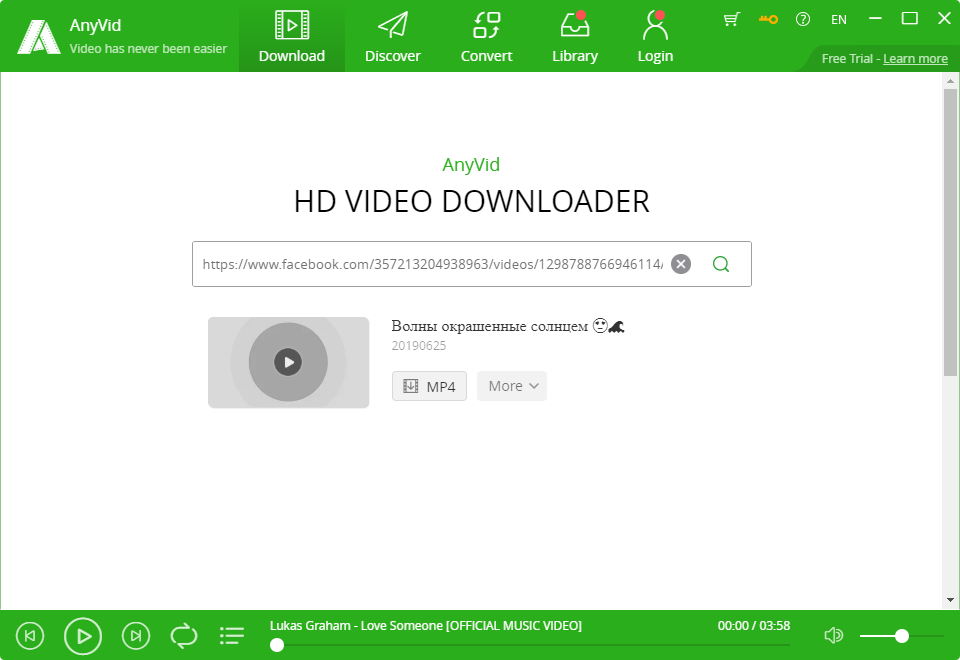Toggle the repeat loop mode
Viewport: 960px width, 660px height.
tap(184, 636)
